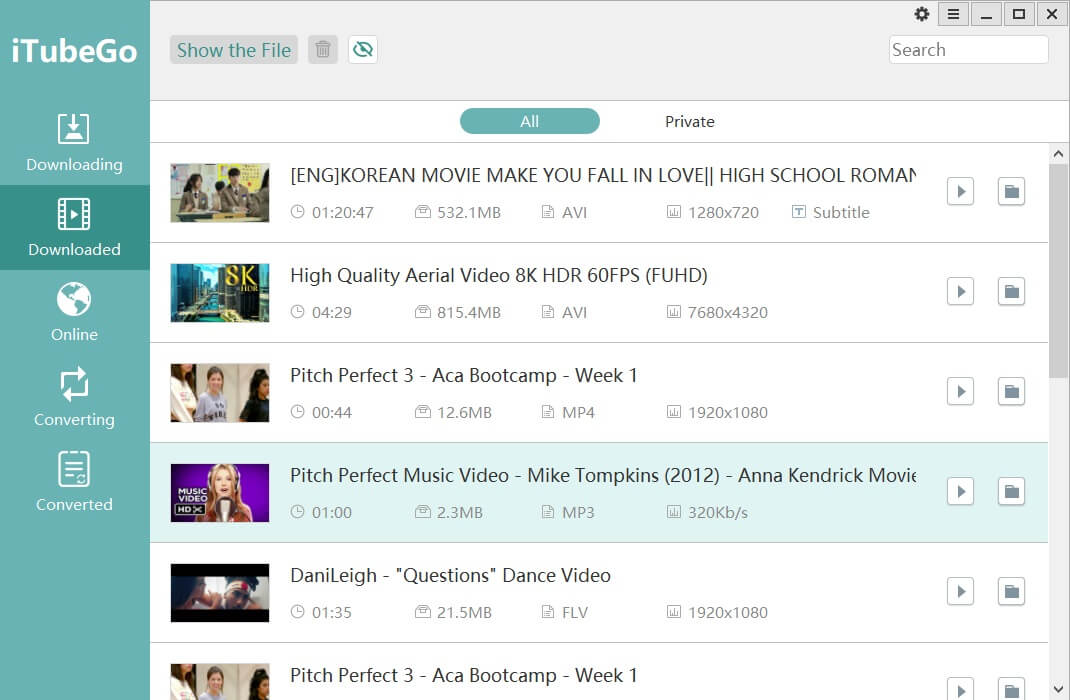Click the 1280x720 resolution text
Screen dimensions: 1070x700
(x=723, y=213)
